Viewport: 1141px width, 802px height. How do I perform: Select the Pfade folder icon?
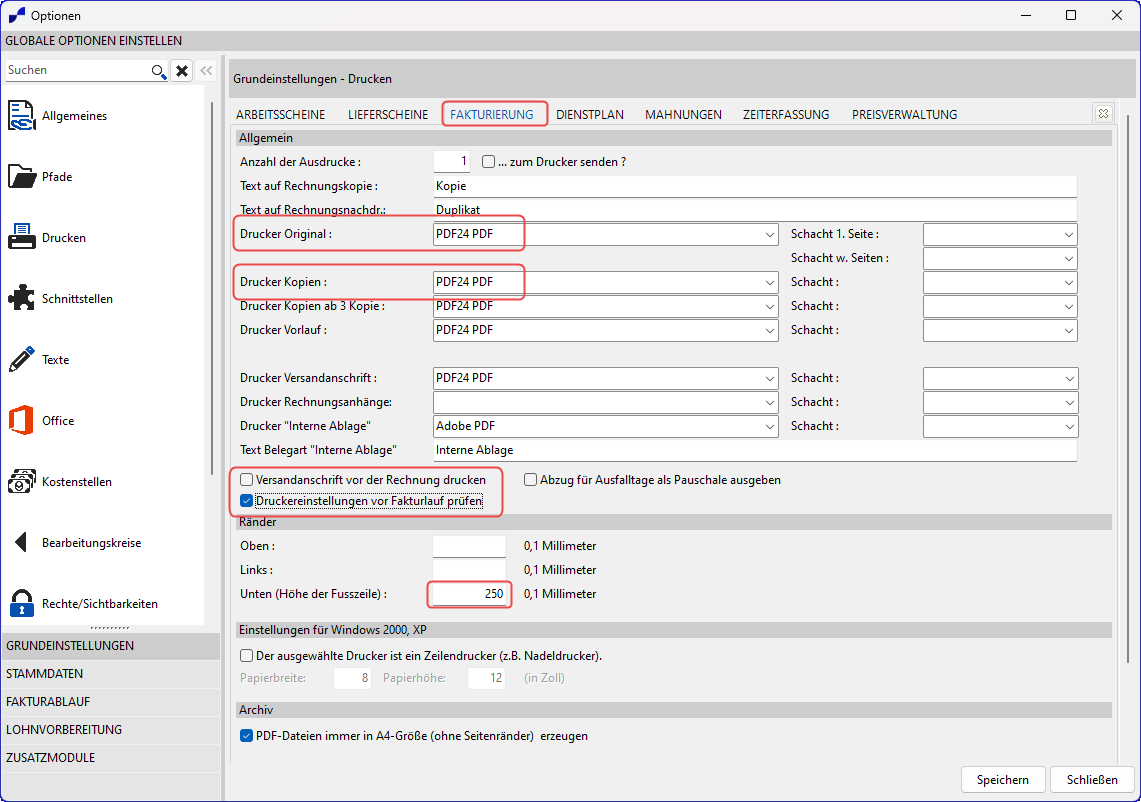21,177
